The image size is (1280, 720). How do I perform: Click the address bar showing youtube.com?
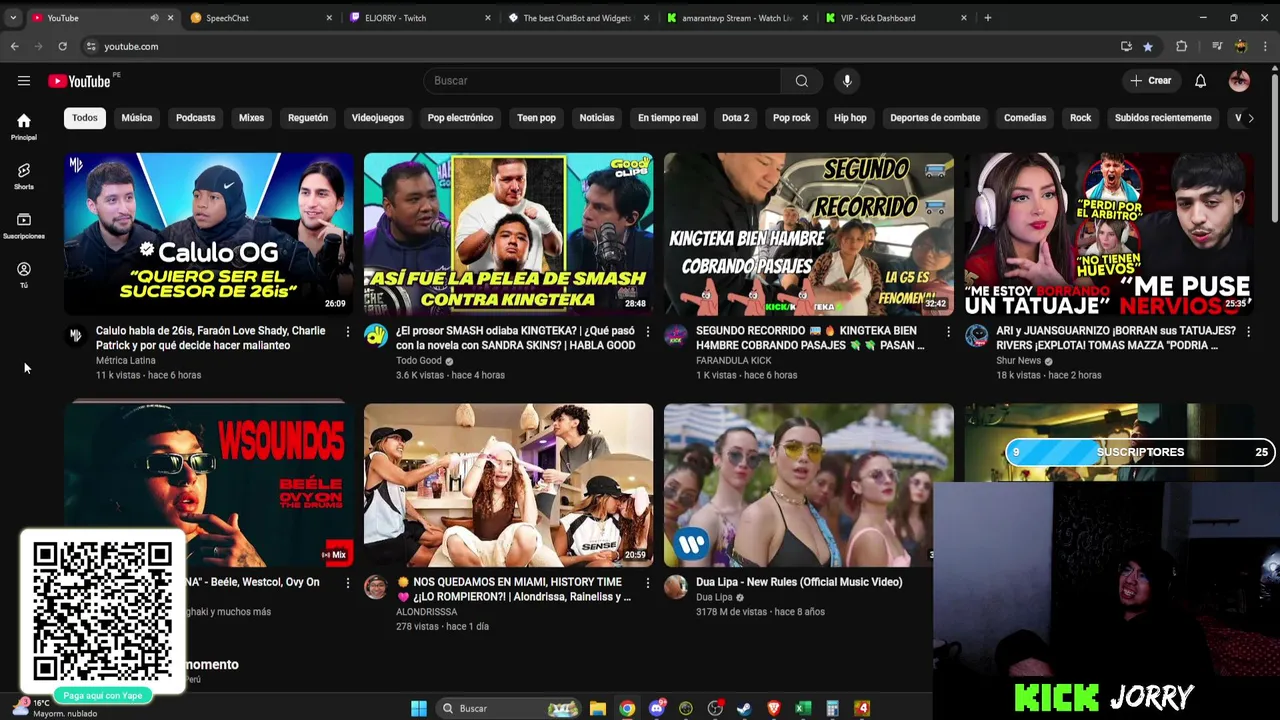click(x=600, y=46)
